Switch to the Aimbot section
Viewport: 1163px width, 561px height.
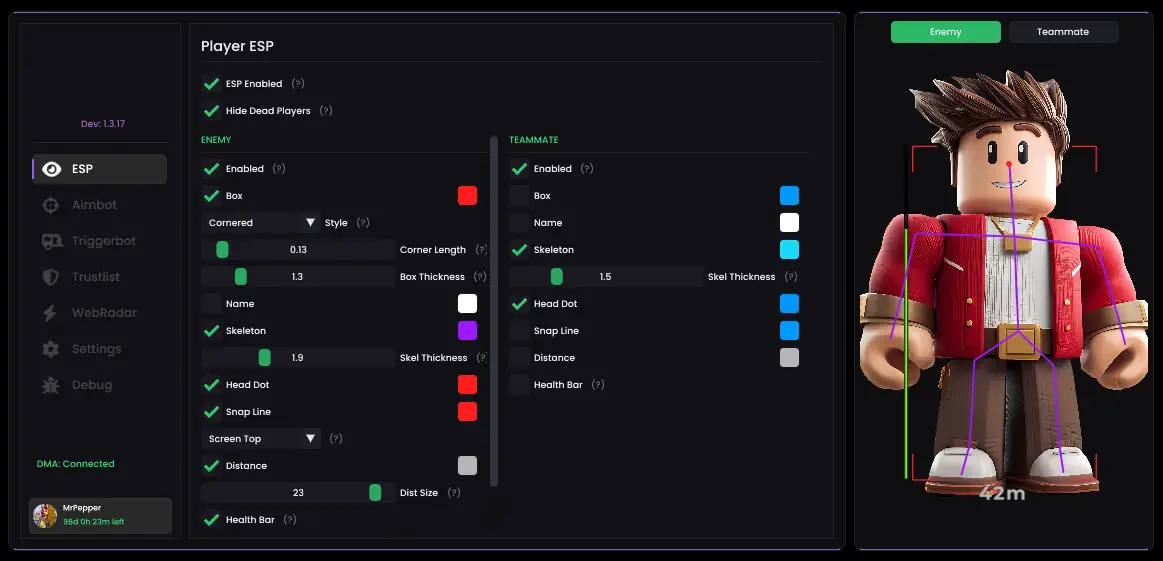point(99,206)
